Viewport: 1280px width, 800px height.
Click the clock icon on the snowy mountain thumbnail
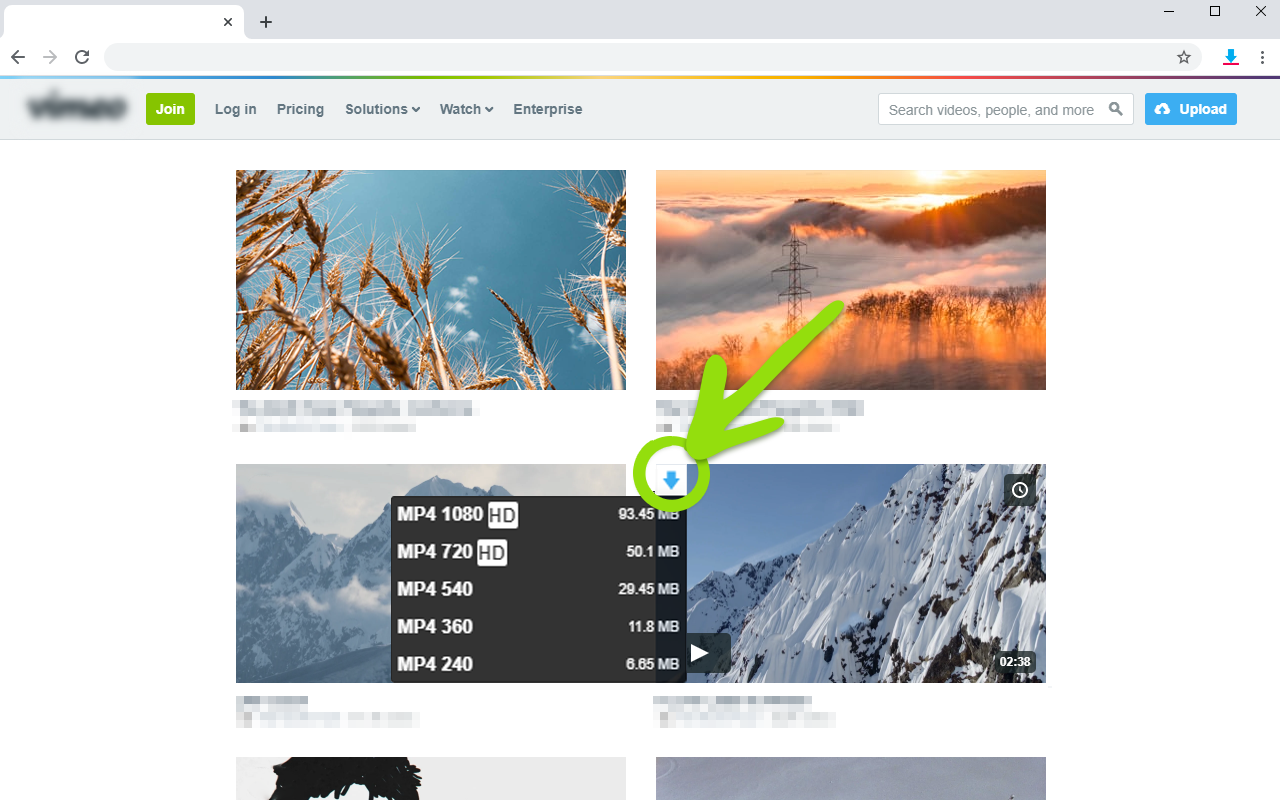(x=1019, y=489)
